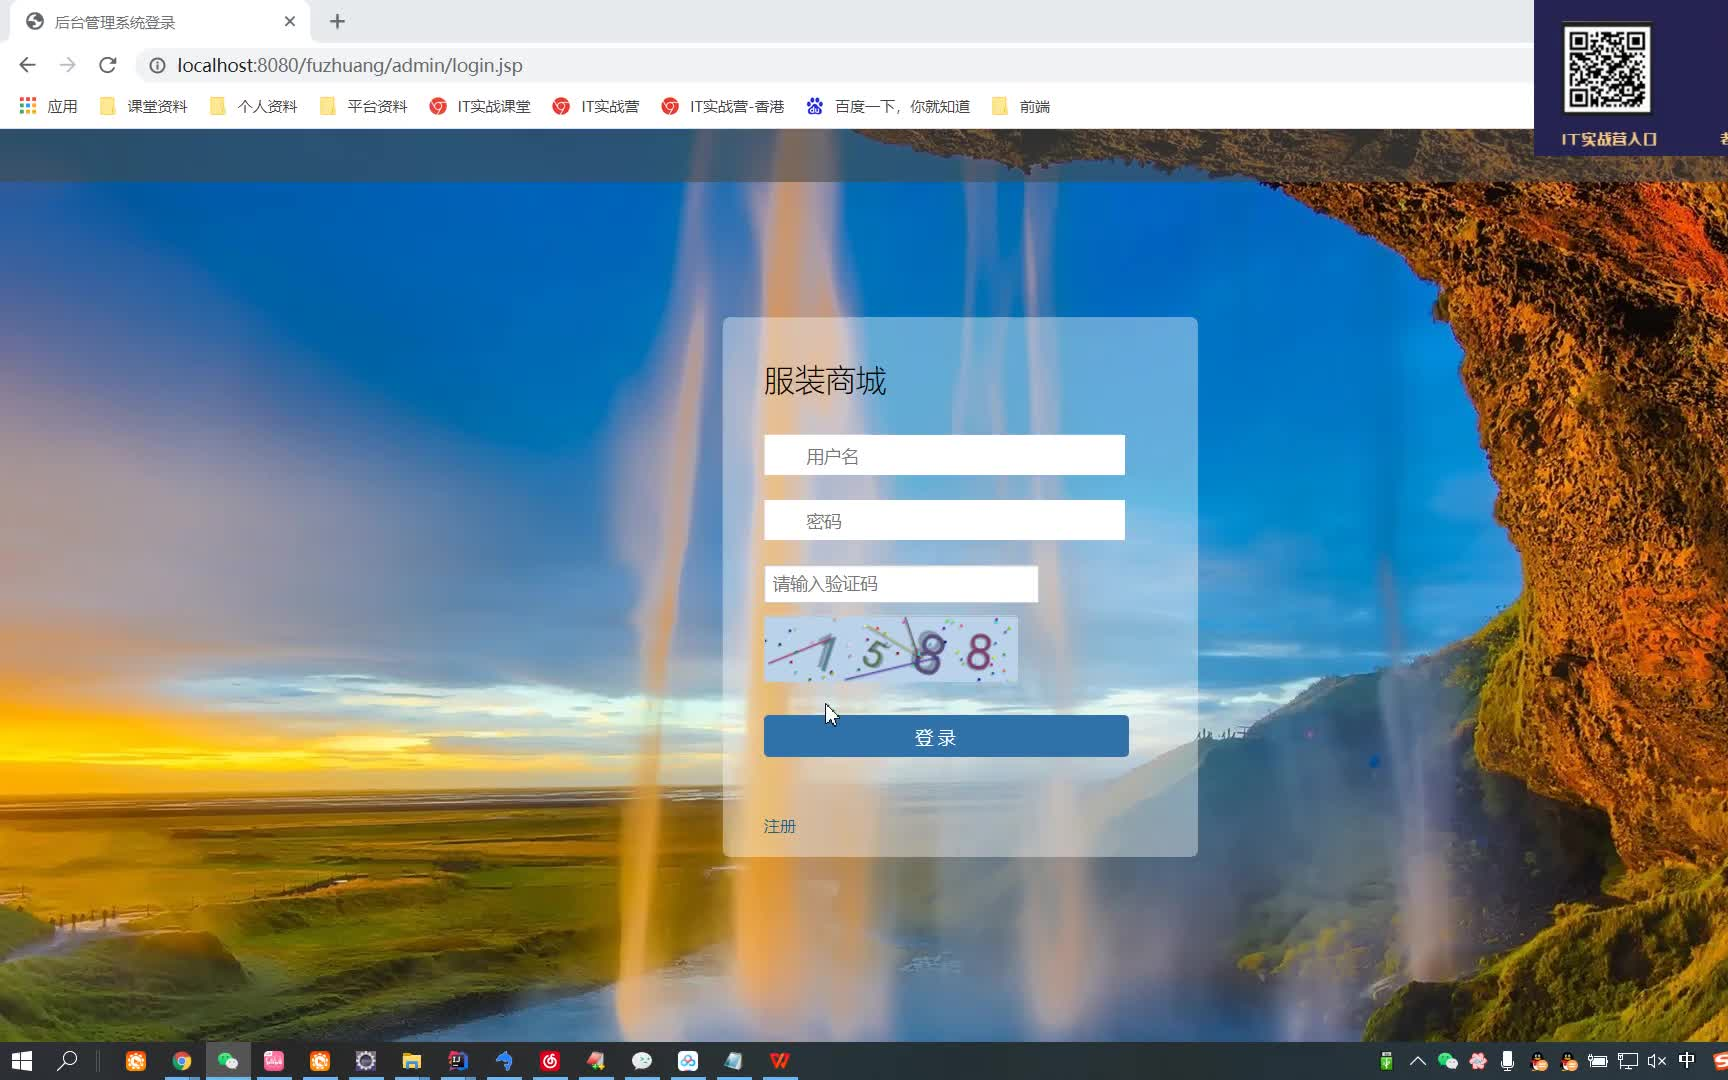Open Google Chrome from the taskbar

click(182, 1060)
